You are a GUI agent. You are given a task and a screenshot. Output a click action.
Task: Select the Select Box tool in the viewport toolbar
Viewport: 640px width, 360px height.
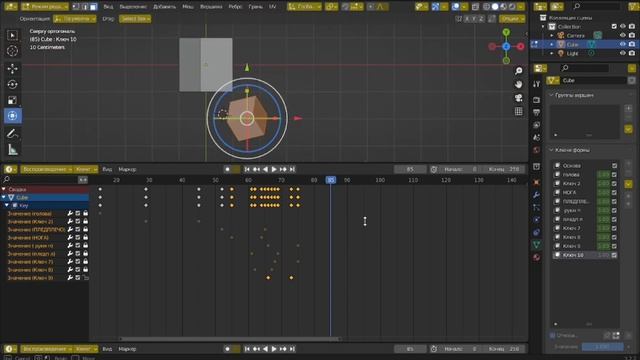pyautogui.click(x=12, y=36)
